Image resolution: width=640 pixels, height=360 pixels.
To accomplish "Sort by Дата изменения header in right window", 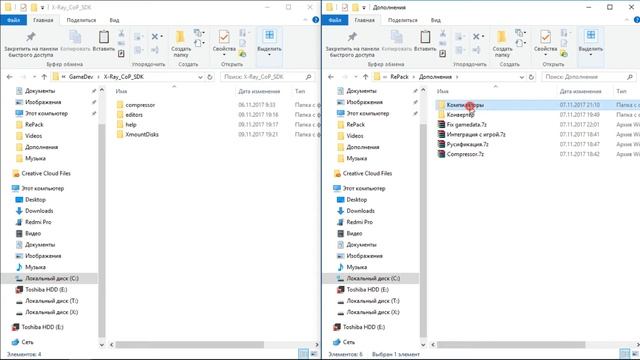I will pos(580,91).
